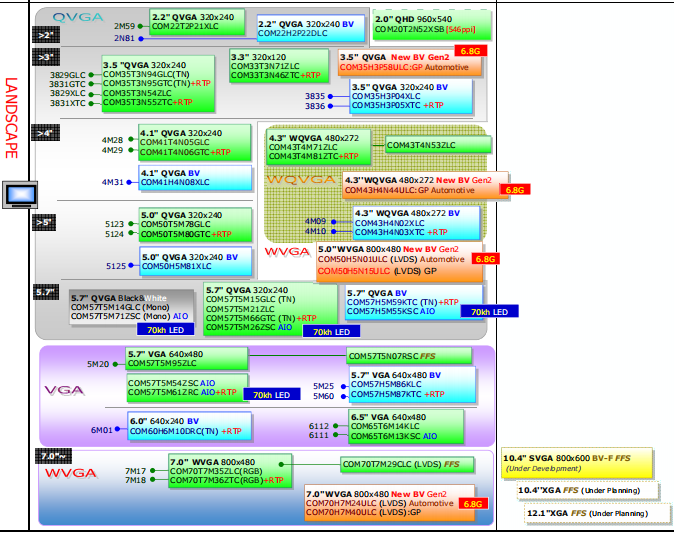This screenshot has width=674, height=534.
Task: Click COM50T5M78GLC part number
Action: [x=176, y=224]
